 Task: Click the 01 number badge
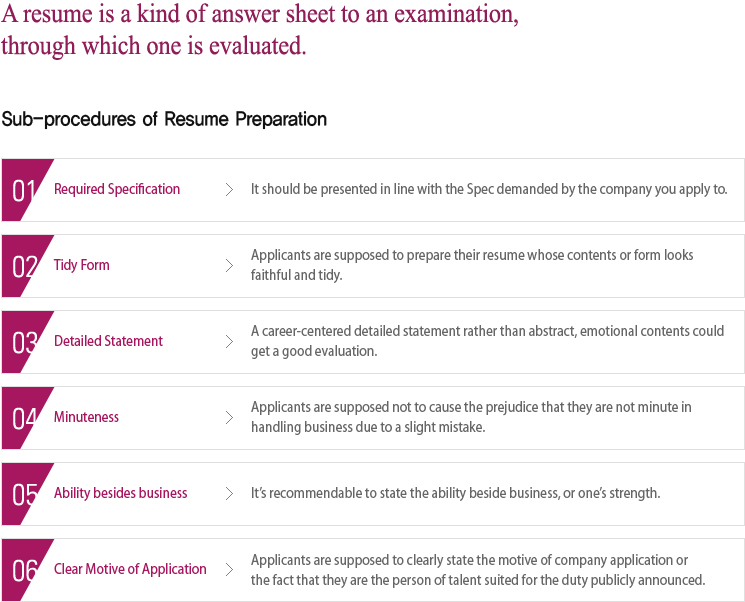(x=24, y=190)
